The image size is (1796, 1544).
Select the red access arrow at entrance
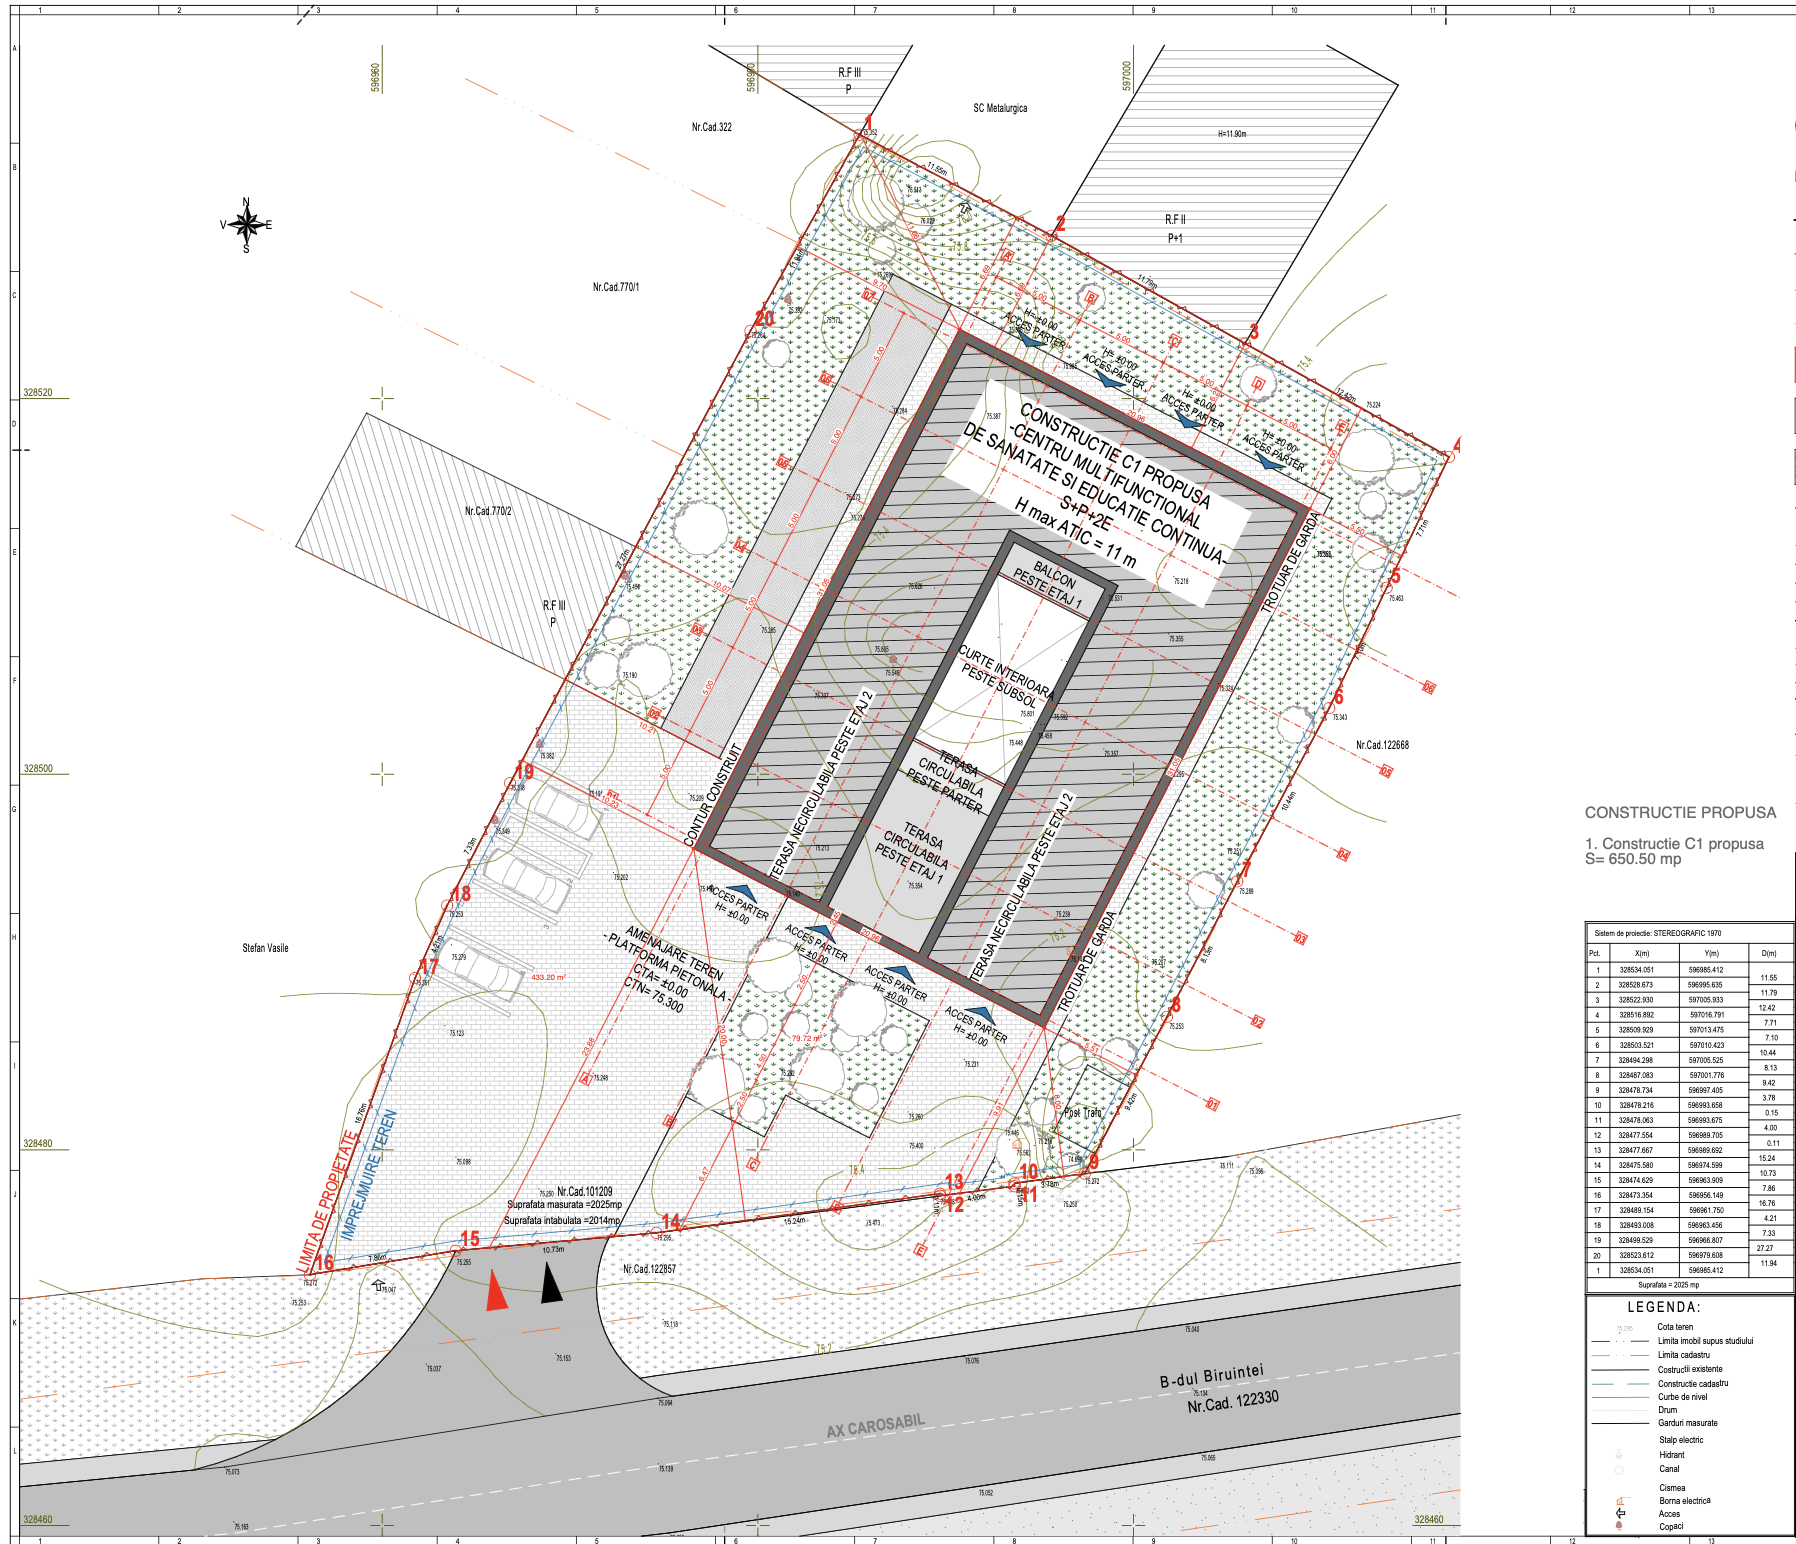[x=496, y=1290]
